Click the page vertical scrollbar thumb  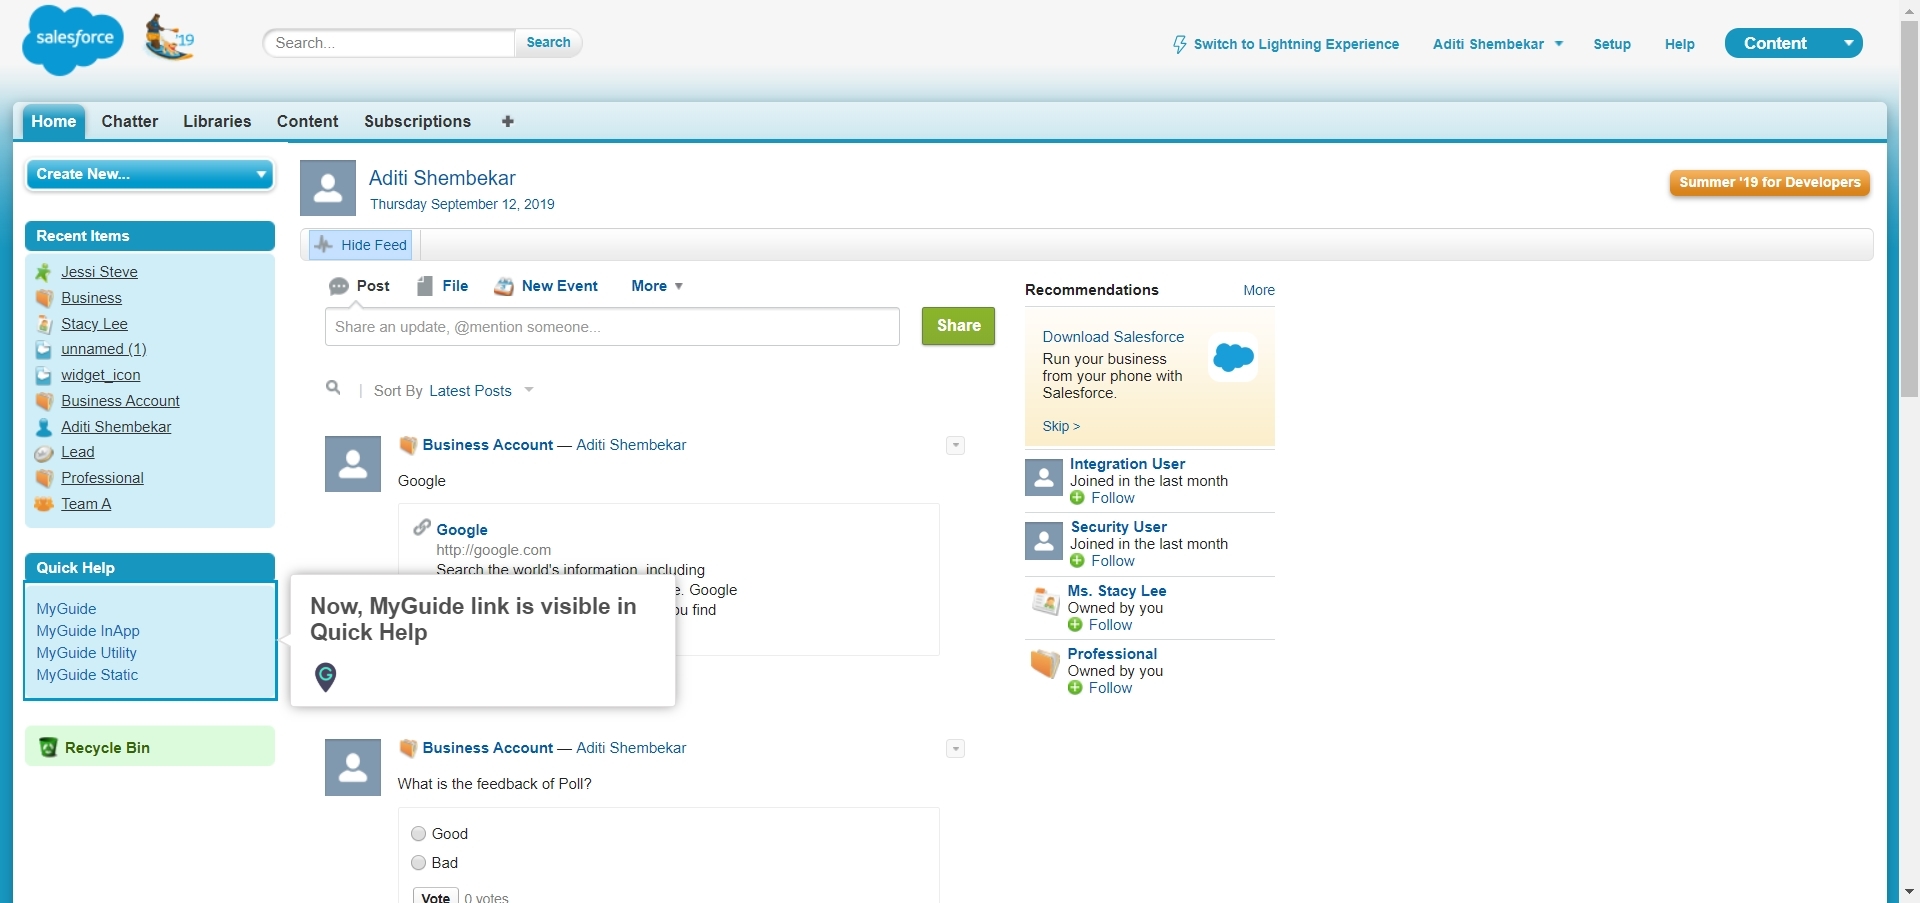[1909, 208]
